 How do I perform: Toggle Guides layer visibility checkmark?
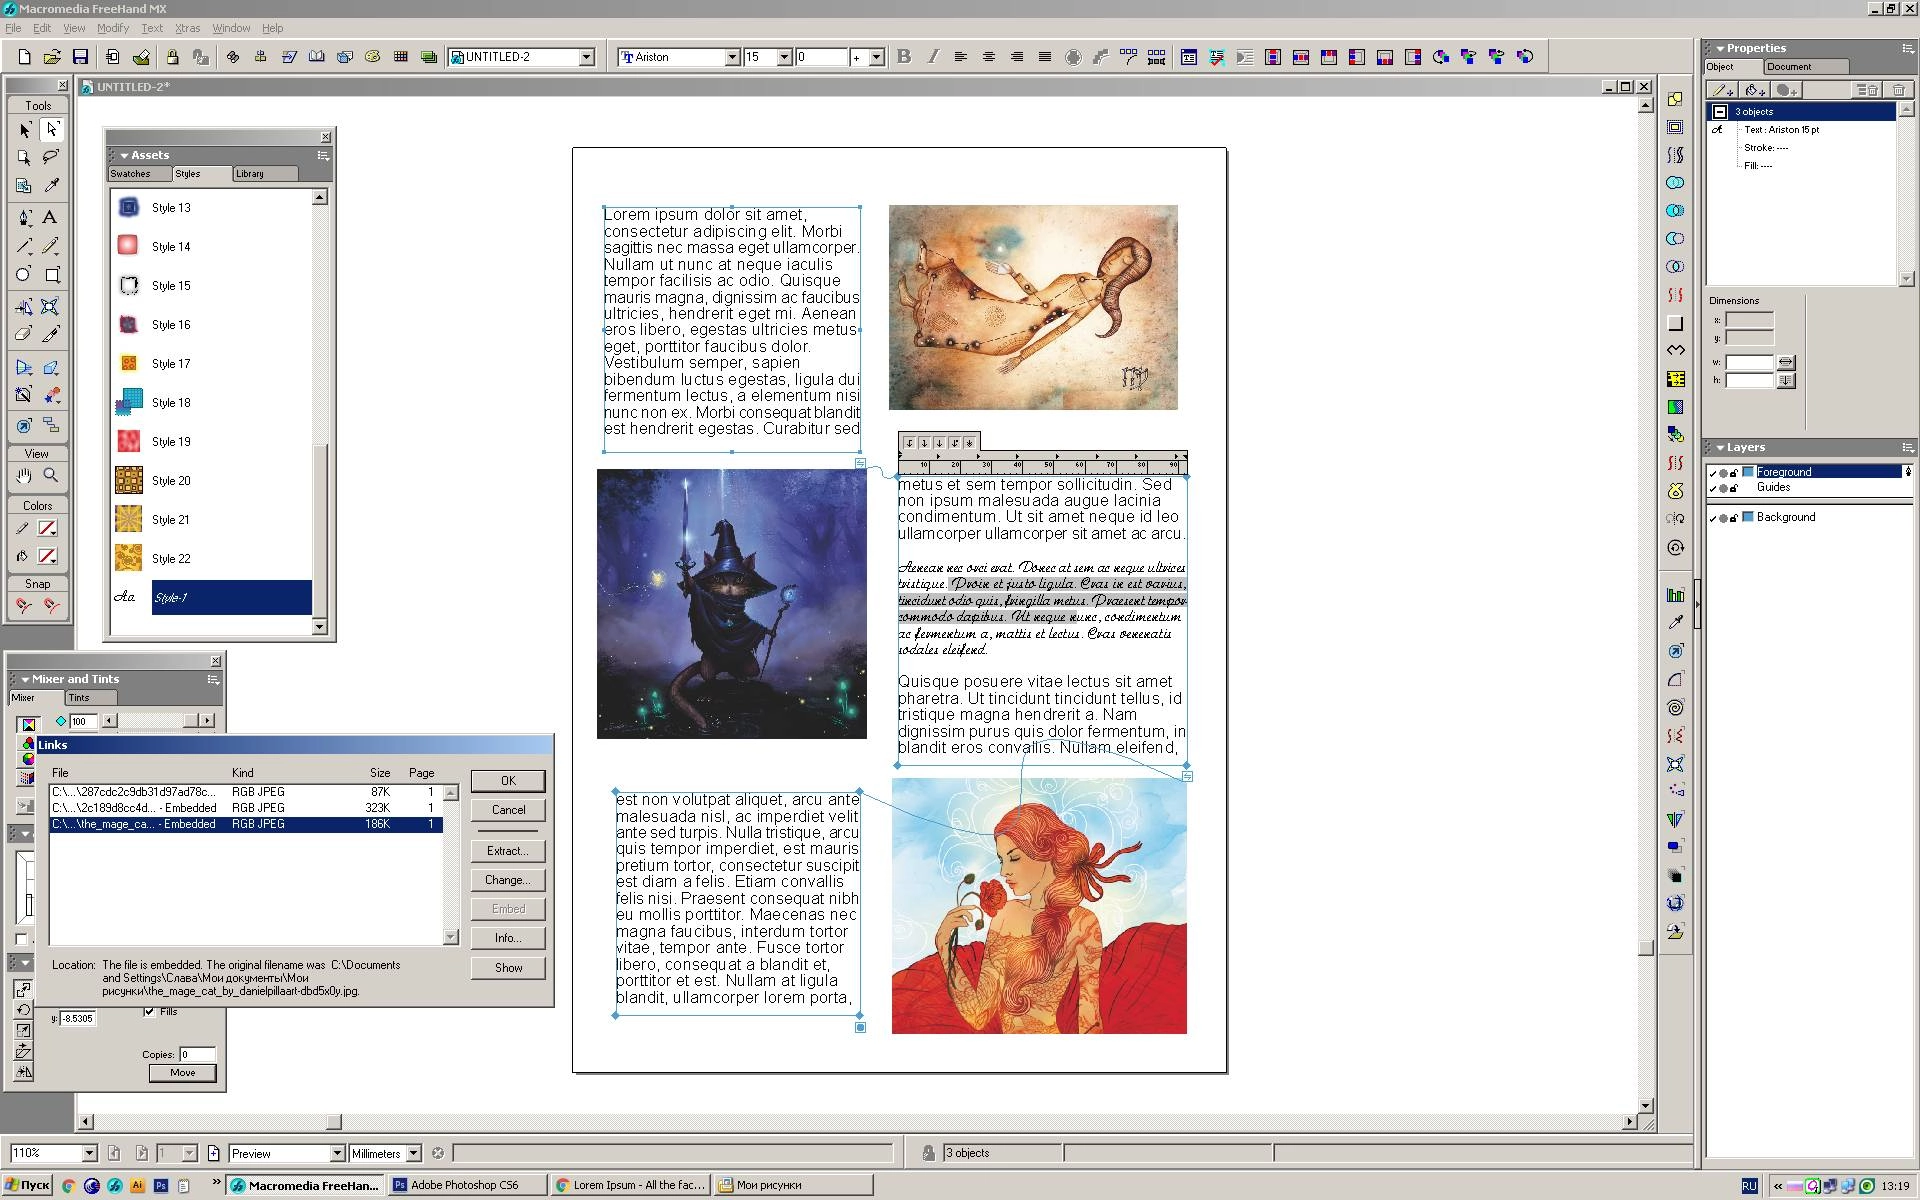pos(1713,488)
